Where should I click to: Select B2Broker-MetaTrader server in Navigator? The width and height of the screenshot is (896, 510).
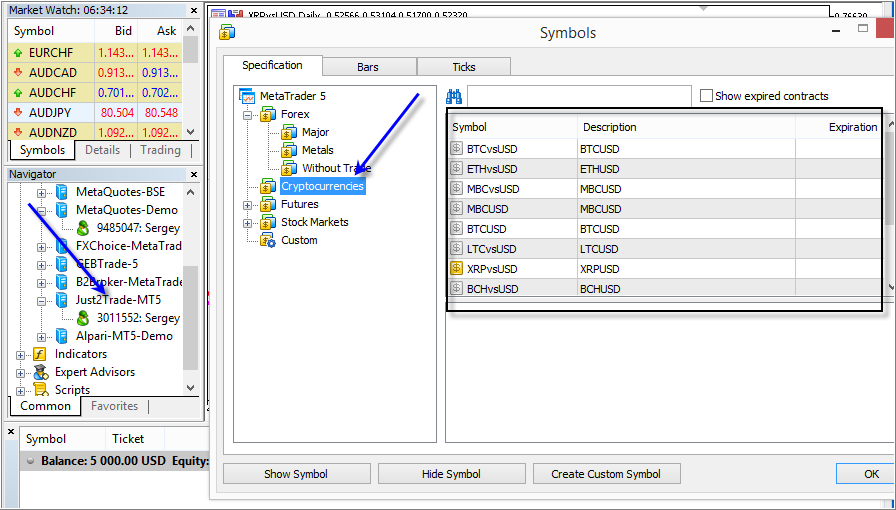coord(129,282)
